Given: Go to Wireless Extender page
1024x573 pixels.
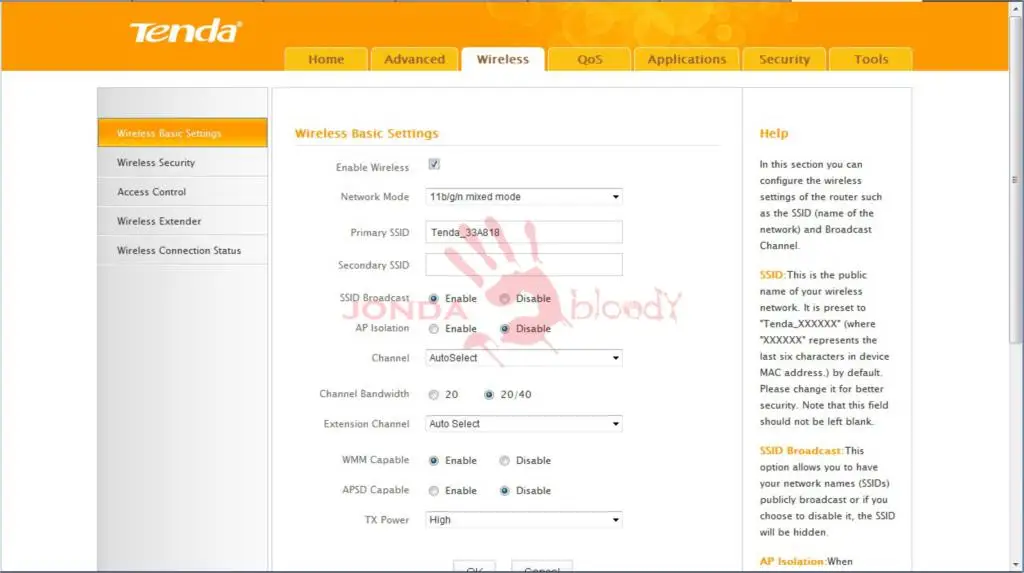Looking at the screenshot, I should [x=182, y=221].
